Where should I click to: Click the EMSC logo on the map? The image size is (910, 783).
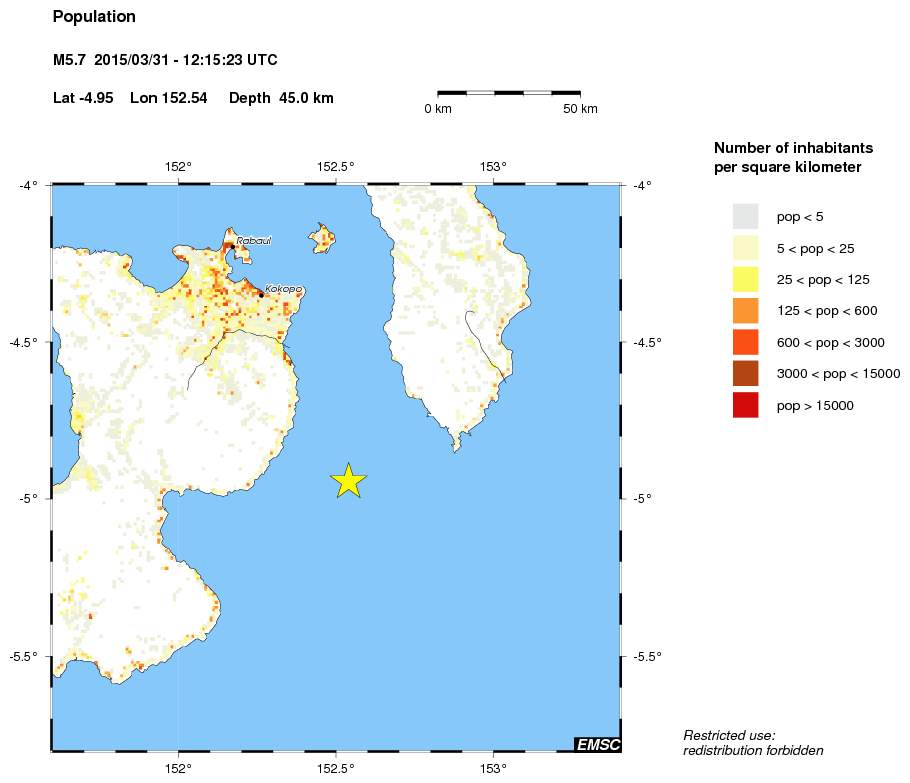click(597, 743)
